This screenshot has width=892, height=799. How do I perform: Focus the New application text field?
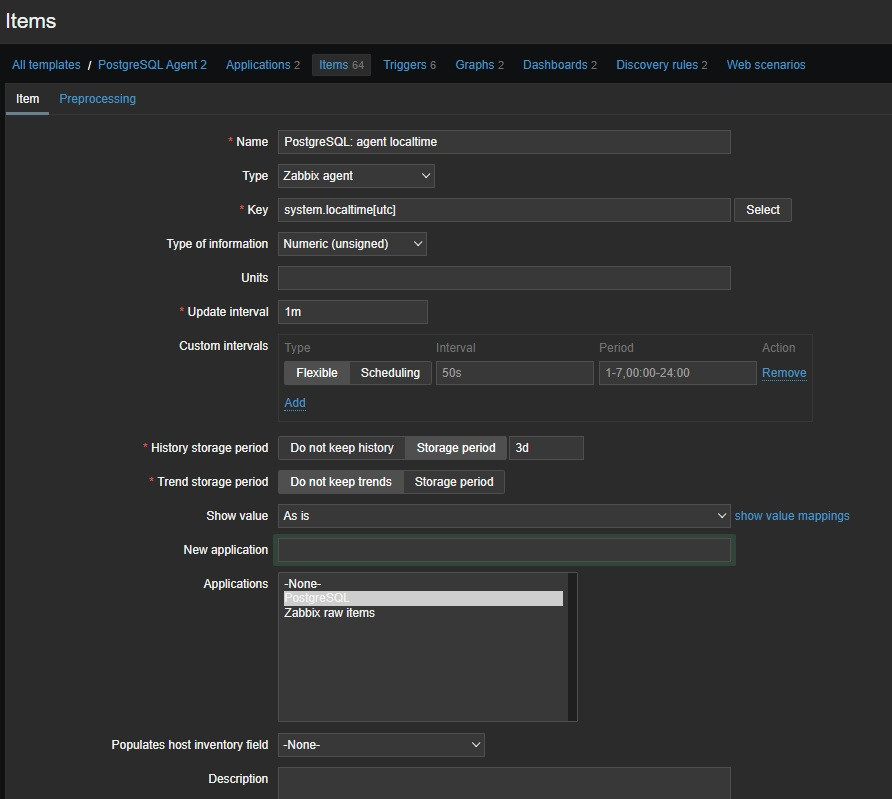pyautogui.click(x=504, y=550)
